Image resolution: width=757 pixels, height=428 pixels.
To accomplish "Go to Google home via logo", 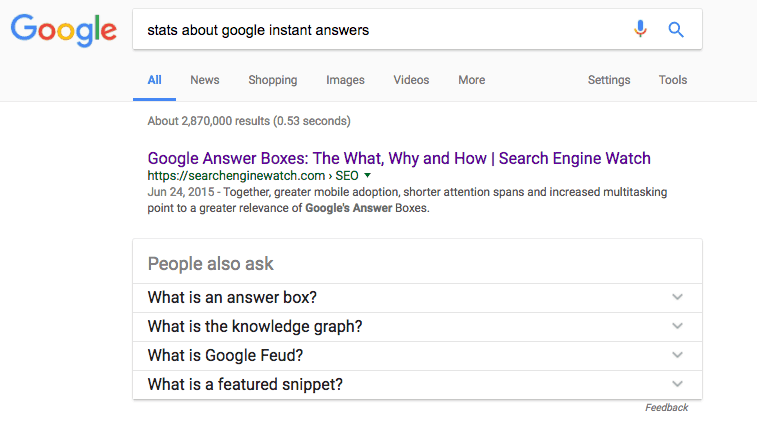I will point(64,30).
